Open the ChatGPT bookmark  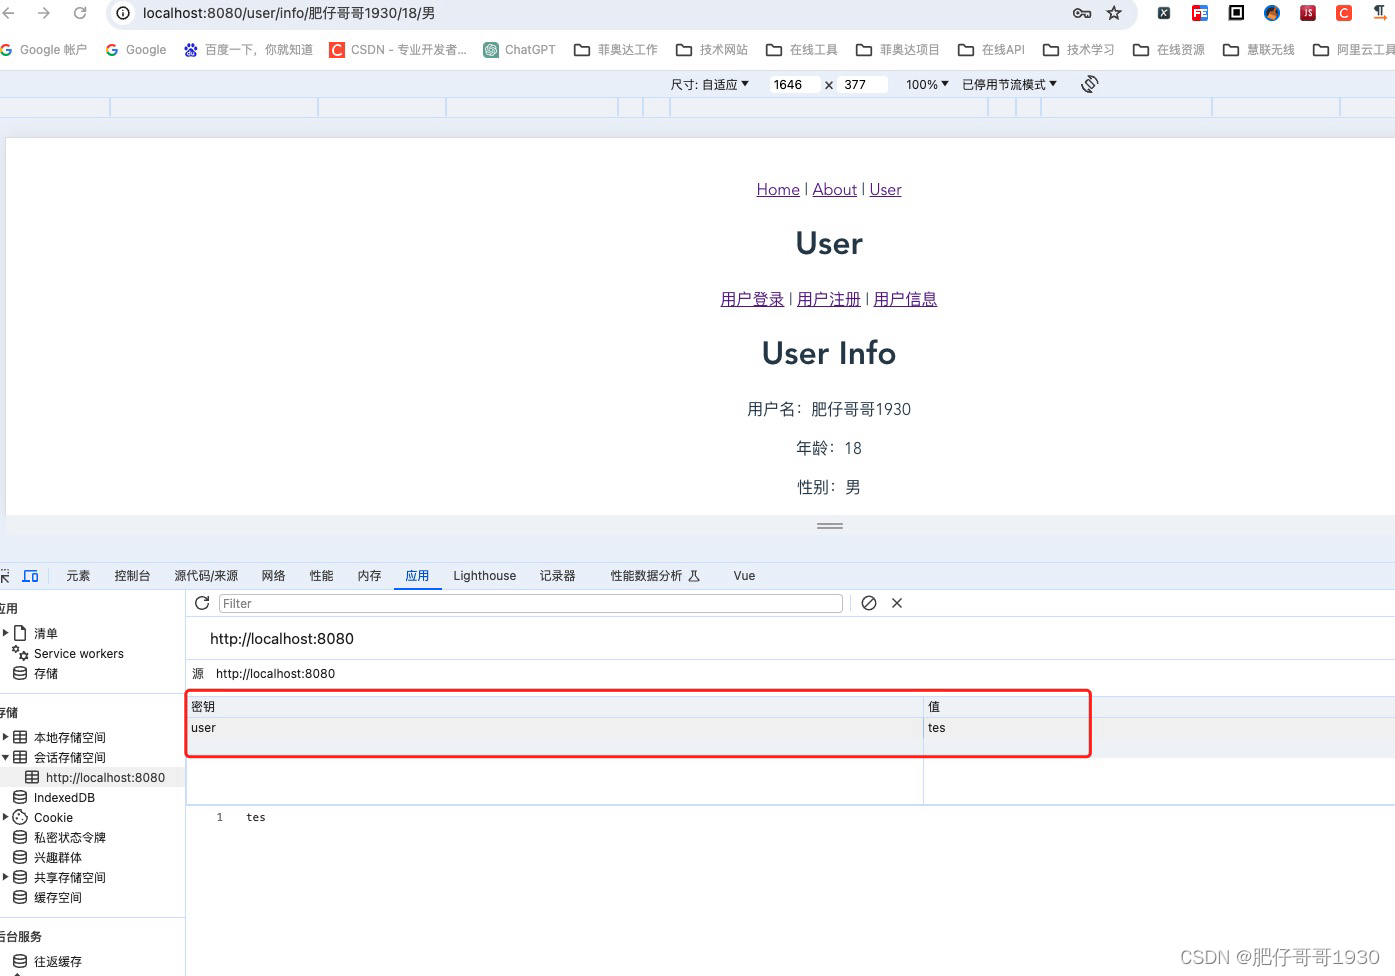[x=519, y=49]
